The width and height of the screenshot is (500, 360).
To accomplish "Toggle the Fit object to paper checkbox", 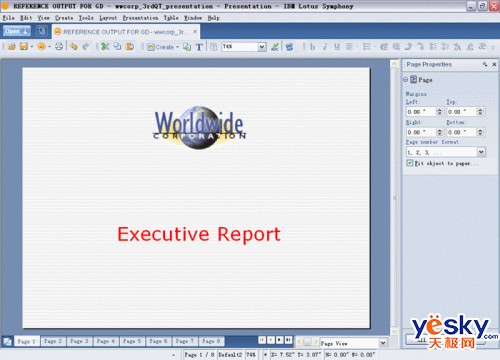I will tap(410, 163).
